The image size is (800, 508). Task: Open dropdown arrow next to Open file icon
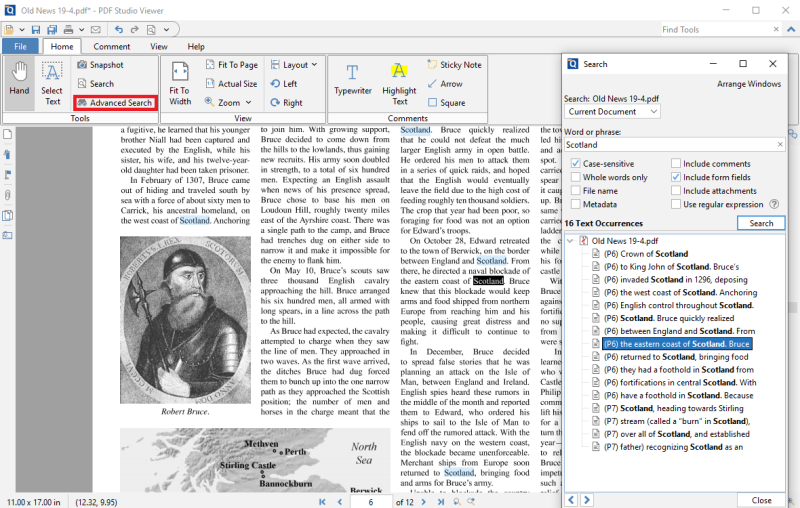22,30
